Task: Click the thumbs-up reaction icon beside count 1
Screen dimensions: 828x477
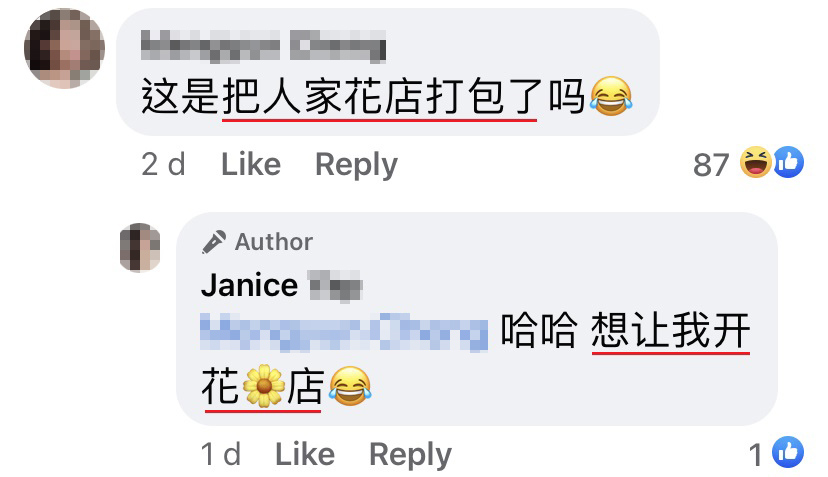Action: click(788, 452)
